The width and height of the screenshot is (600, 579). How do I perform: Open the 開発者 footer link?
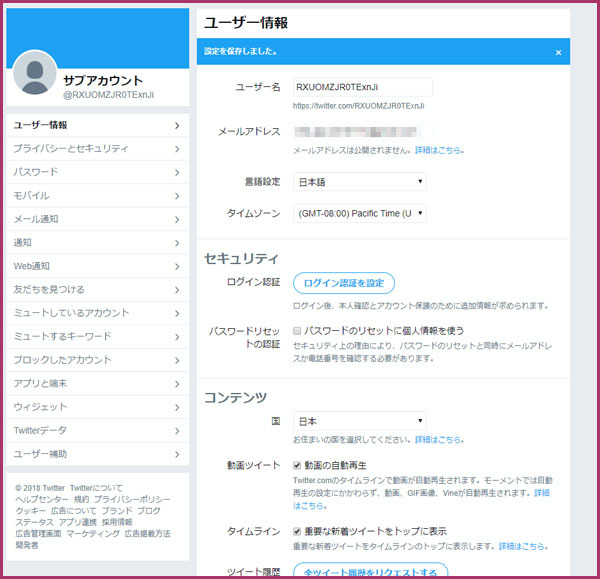(27, 545)
